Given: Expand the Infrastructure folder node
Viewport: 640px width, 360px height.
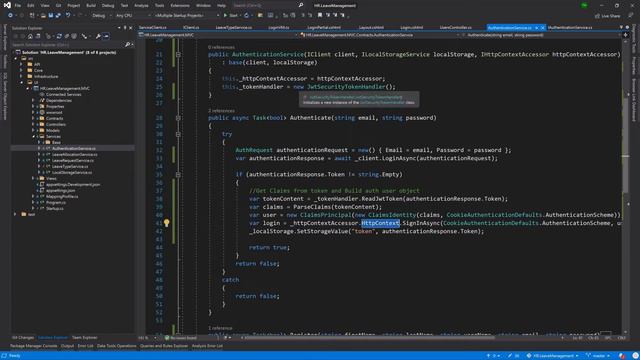Looking at the screenshot, I should point(21,76).
